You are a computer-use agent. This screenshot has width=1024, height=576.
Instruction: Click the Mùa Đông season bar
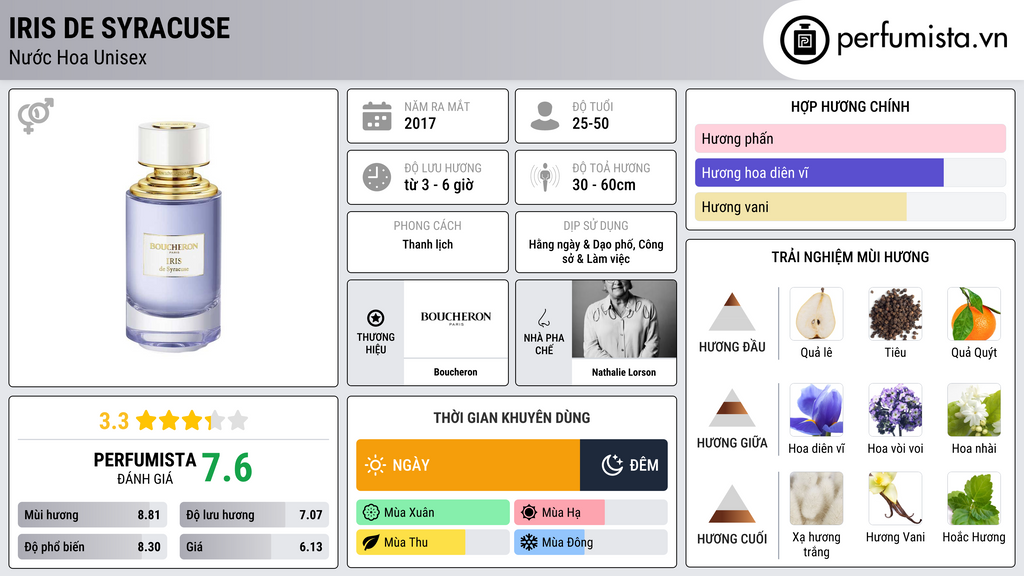click(x=591, y=542)
